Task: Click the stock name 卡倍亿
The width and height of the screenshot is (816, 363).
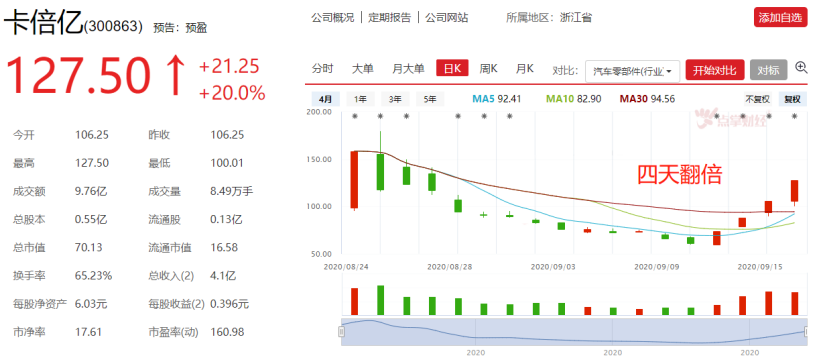Action: [x=44, y=23]
